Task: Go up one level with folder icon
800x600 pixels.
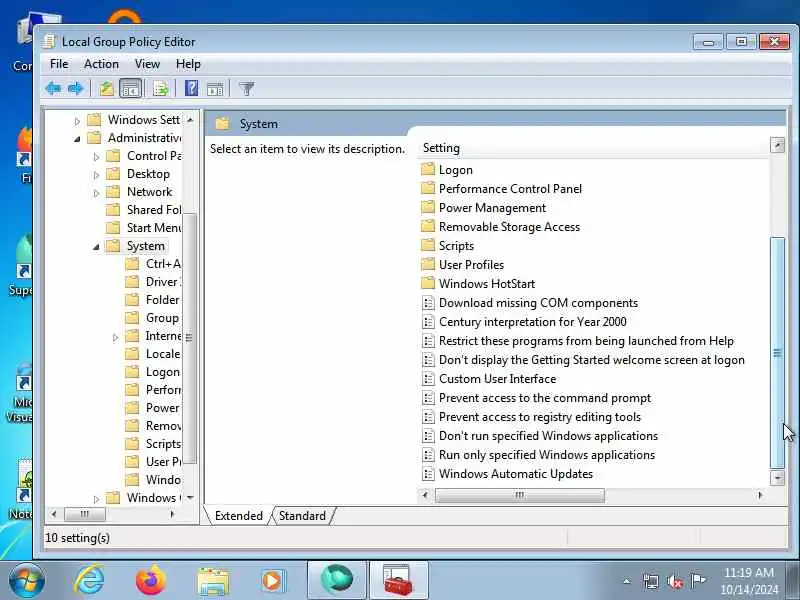Action: [x=106, y=89]
